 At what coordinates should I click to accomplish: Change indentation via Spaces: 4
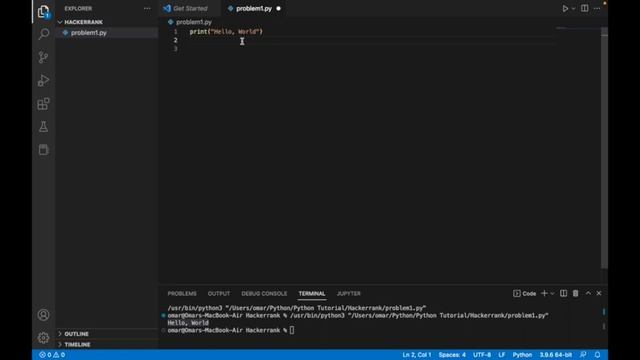[x=452, y=355]
